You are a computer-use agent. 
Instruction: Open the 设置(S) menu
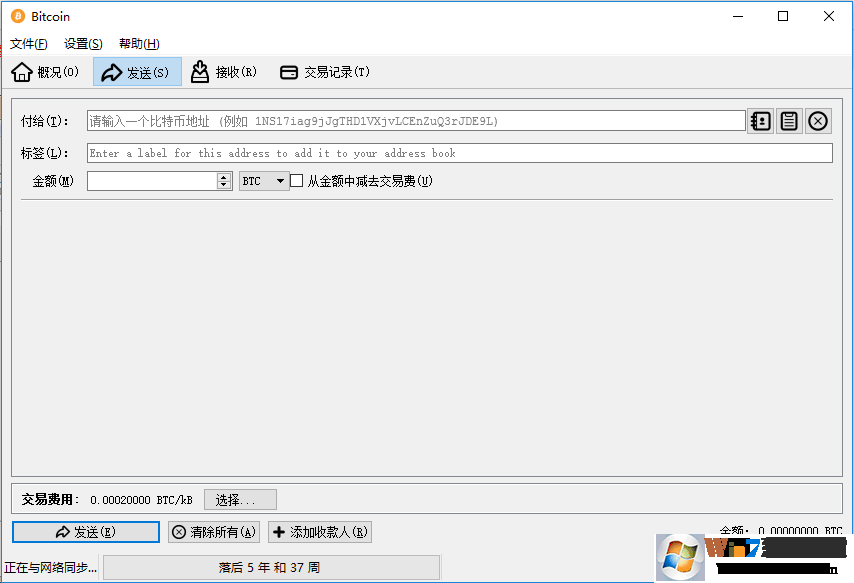[x=83, y=44]
